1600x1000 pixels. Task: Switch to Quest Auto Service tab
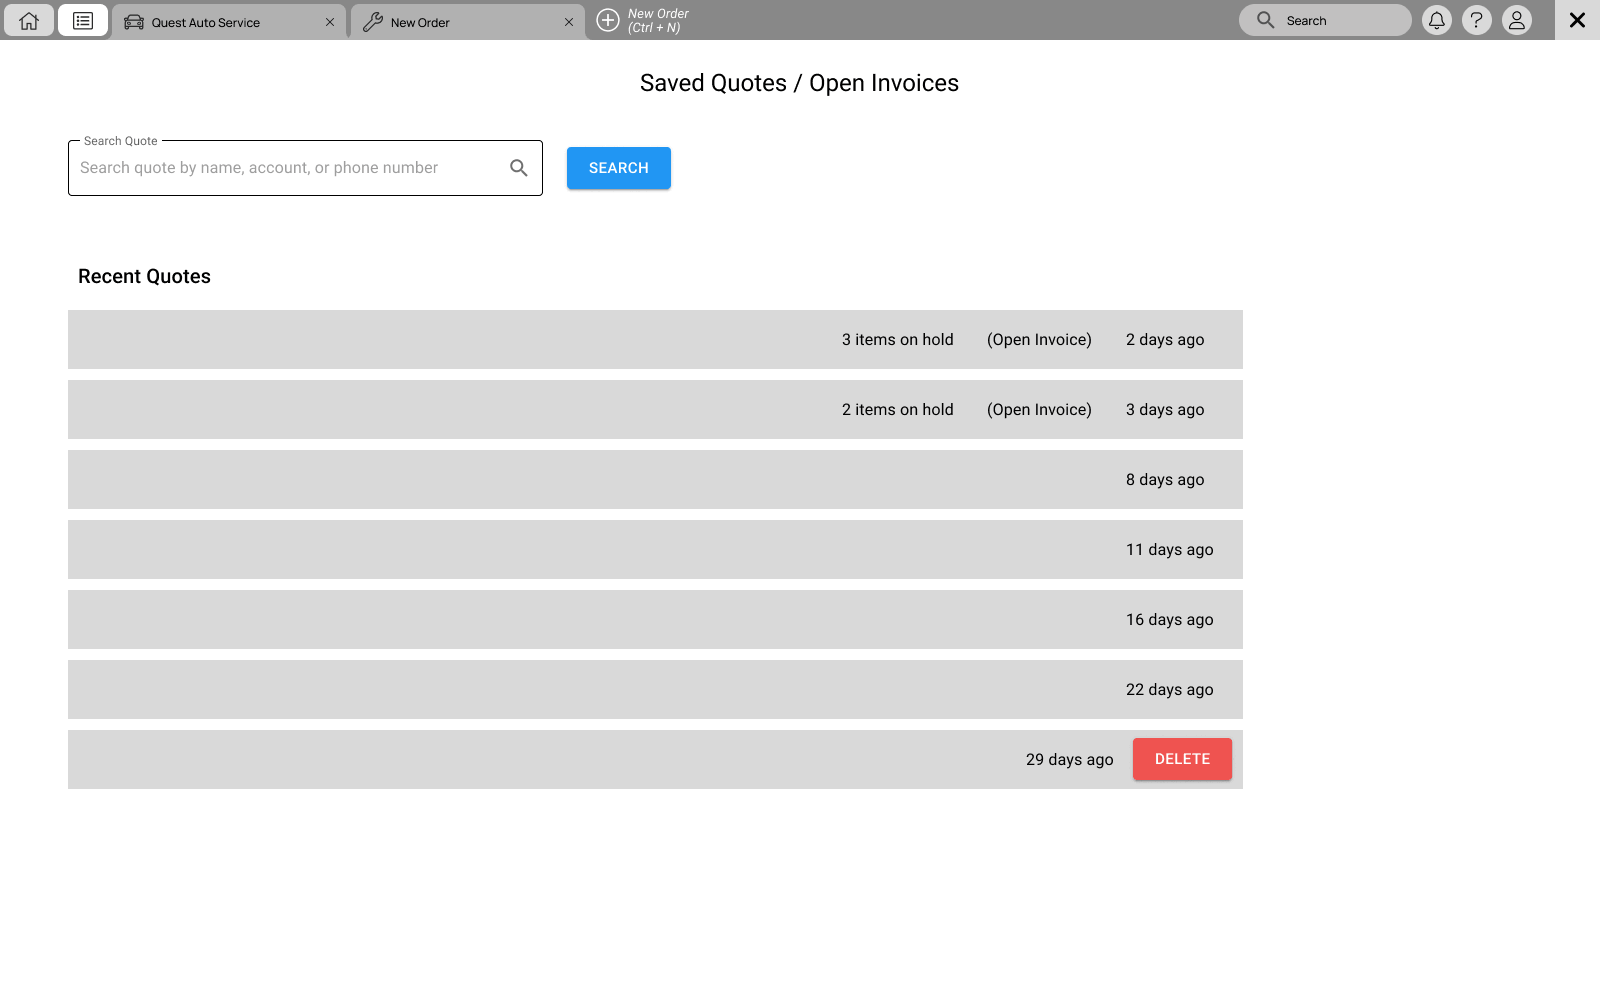[205, 22]
